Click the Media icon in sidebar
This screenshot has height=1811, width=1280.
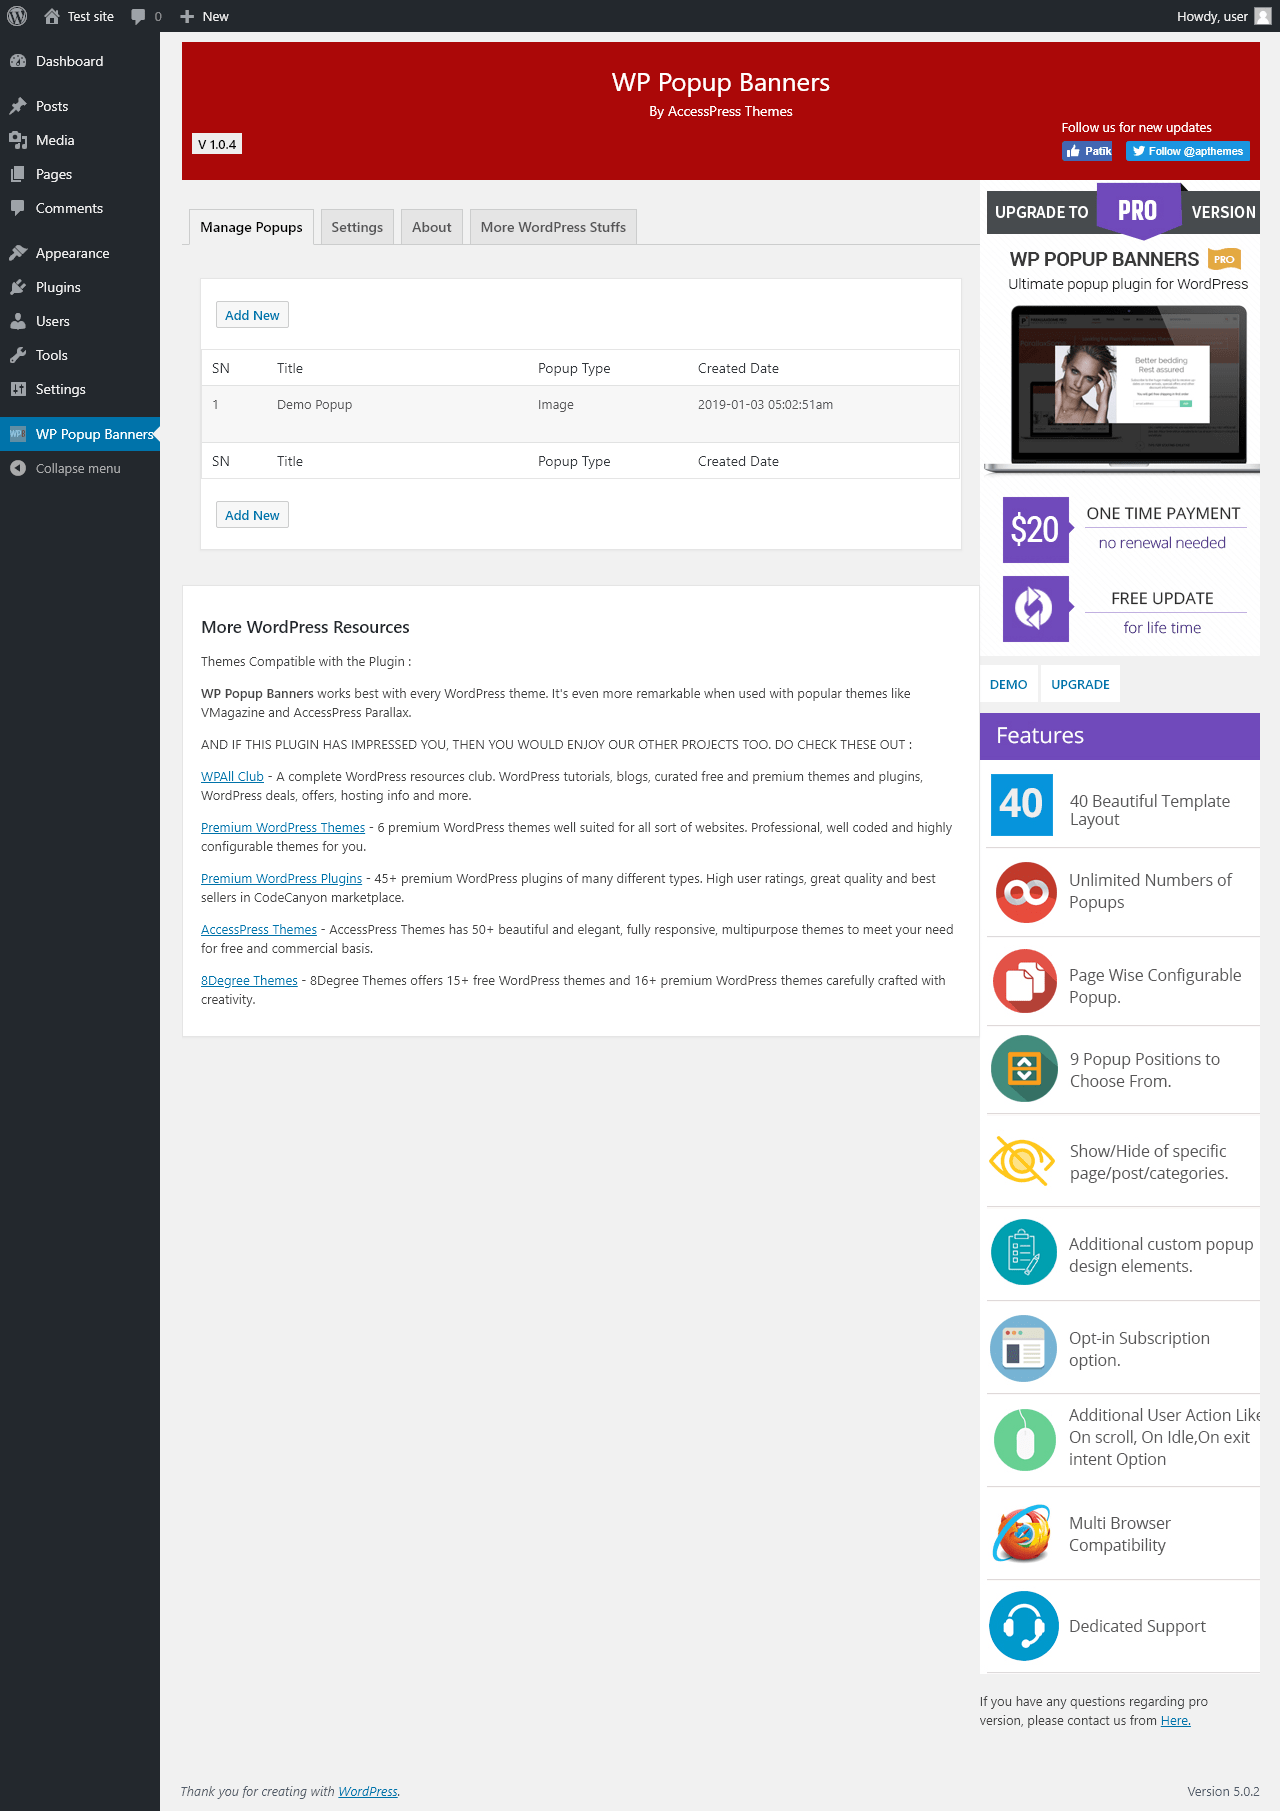pyautogui.click(x=18, y=140)
